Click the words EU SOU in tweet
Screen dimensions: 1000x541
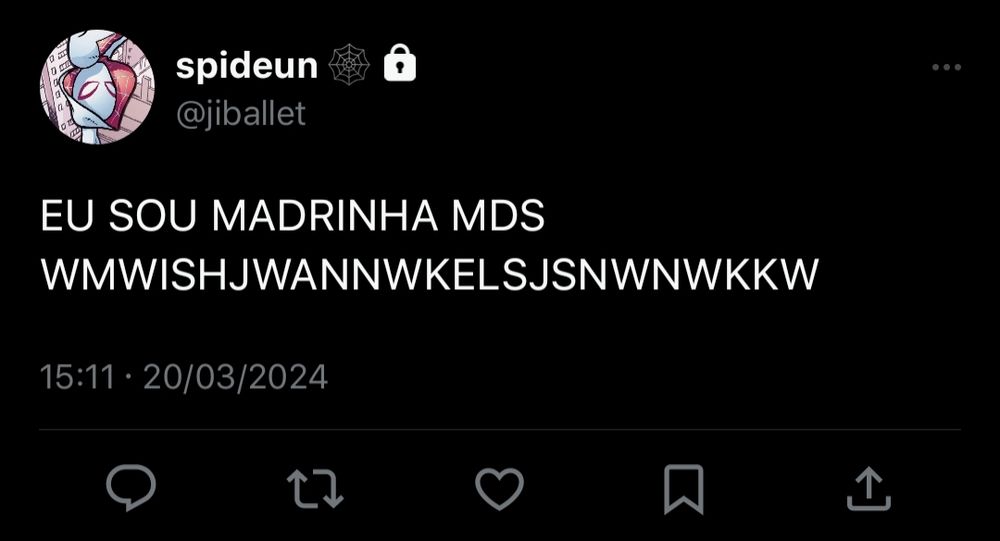click(119, 216)
